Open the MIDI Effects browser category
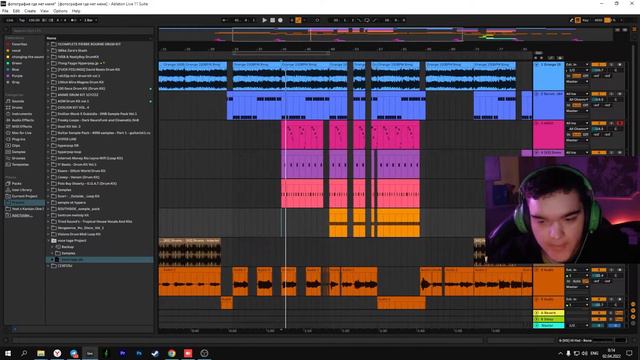This screenshot has height=360, width=640. coord(21,127)
